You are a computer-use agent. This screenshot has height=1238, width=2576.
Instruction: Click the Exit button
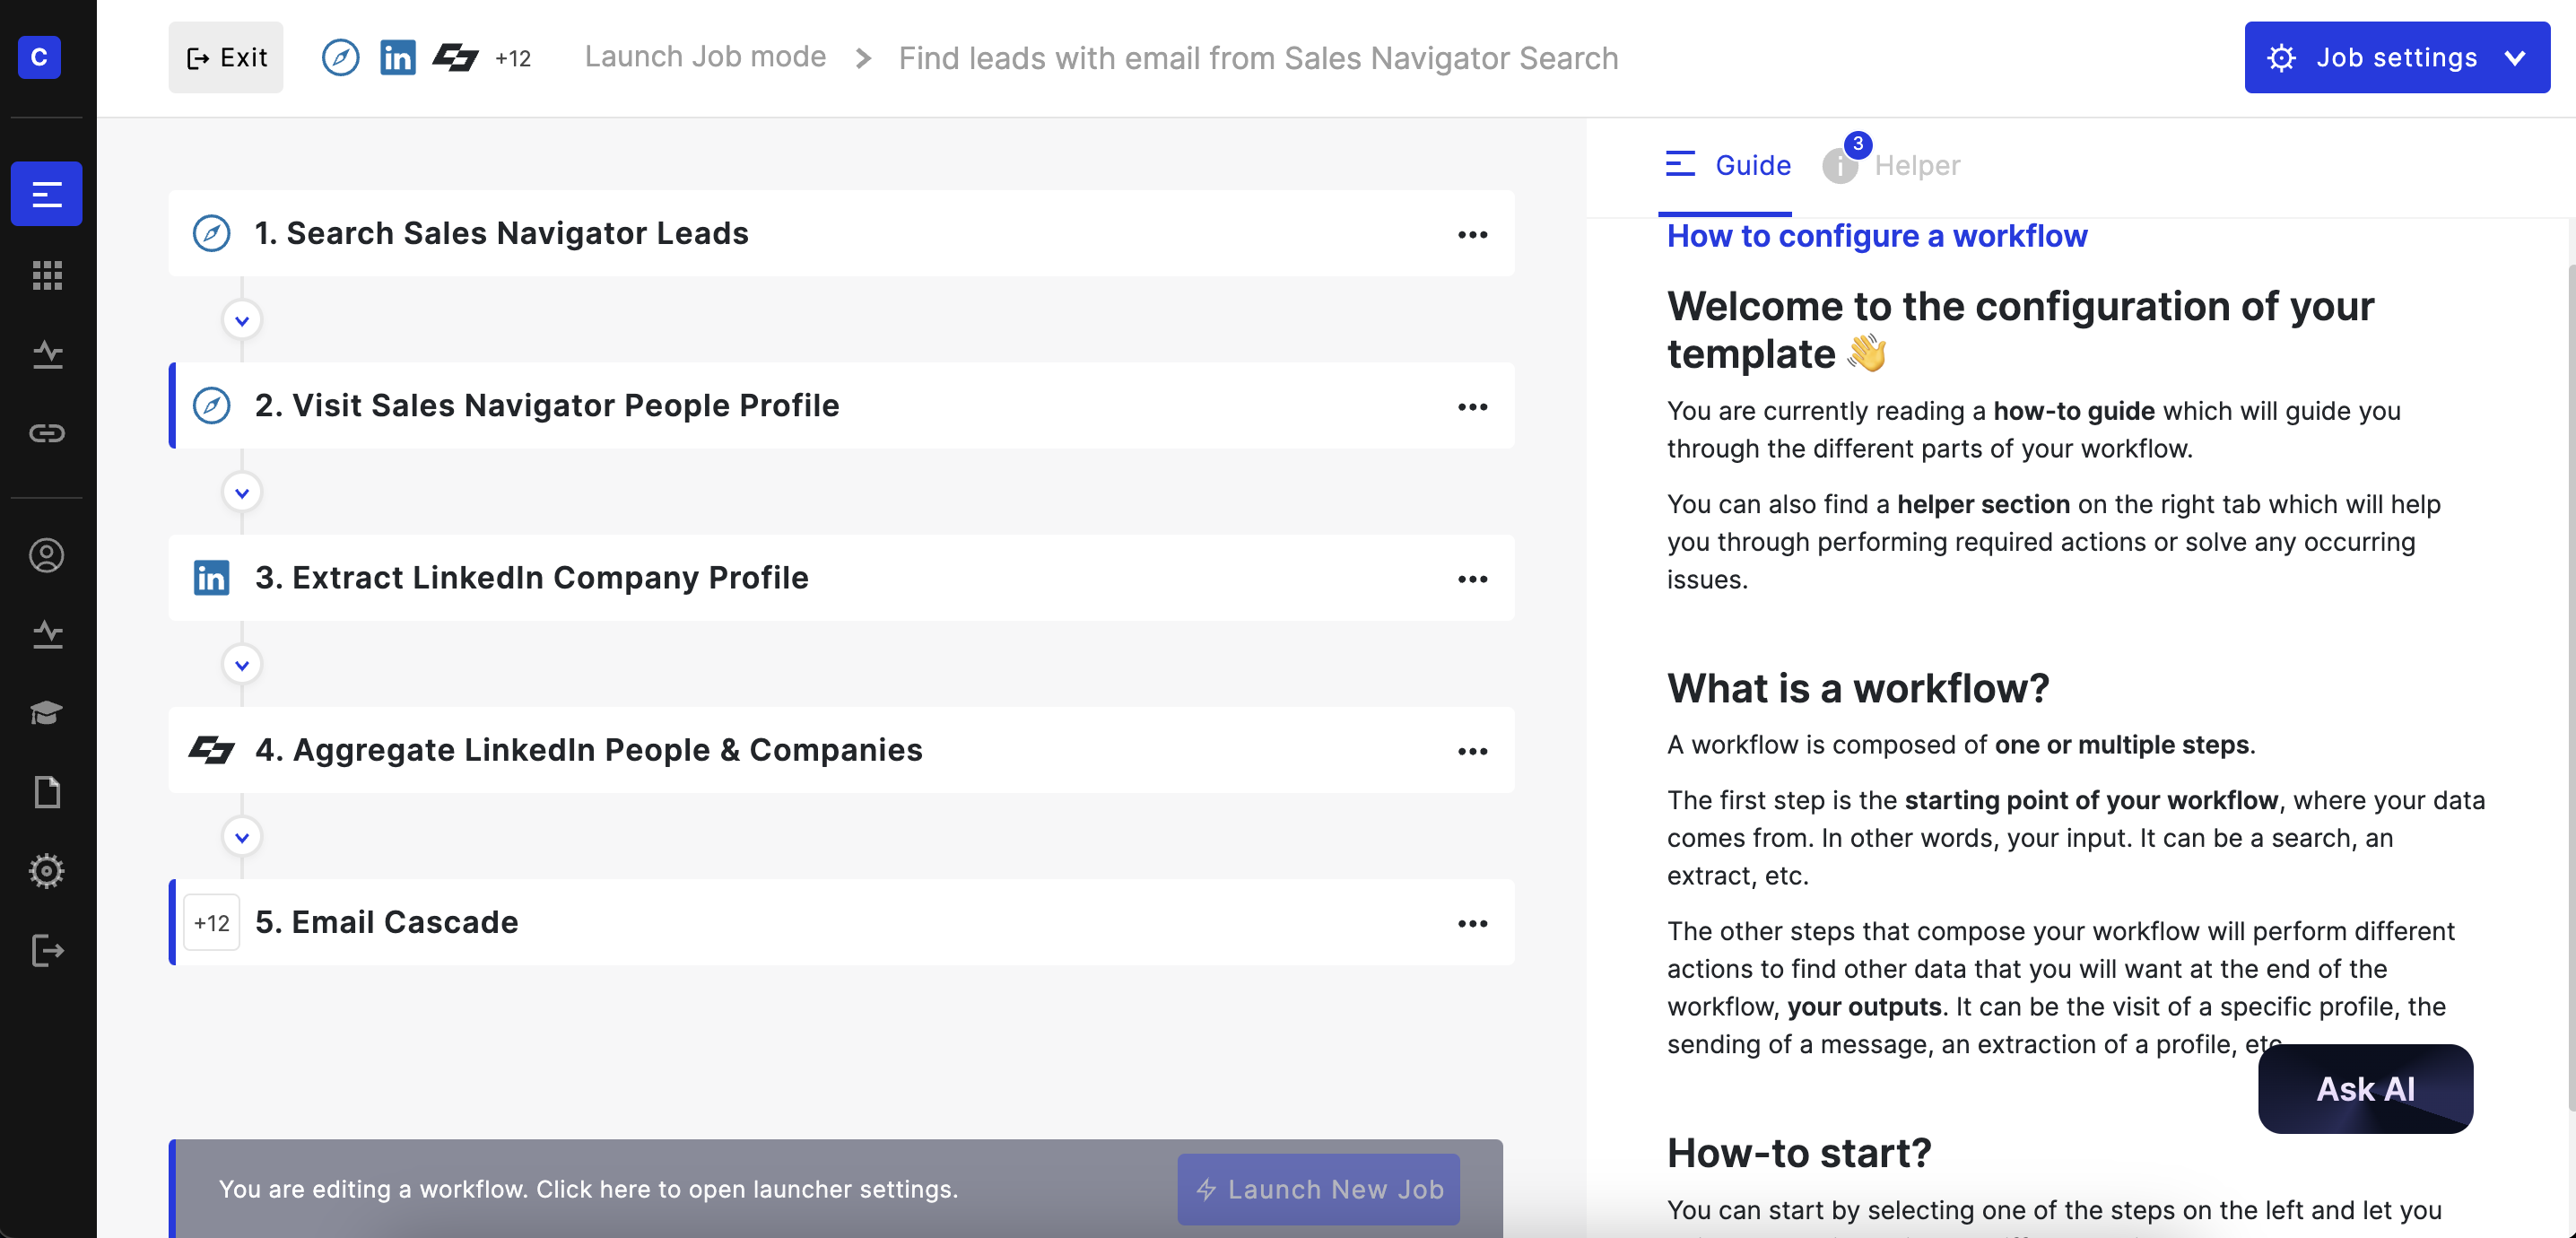pos(226,57)
